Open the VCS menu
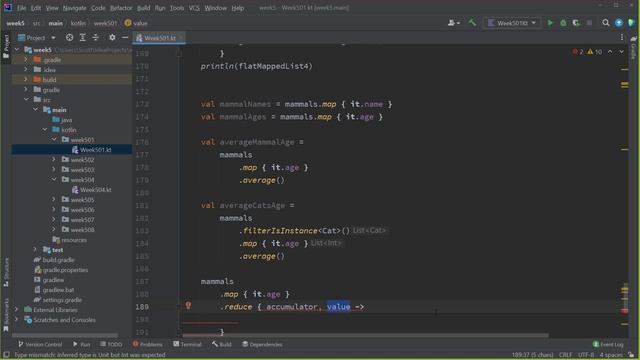 pos(194,8)
